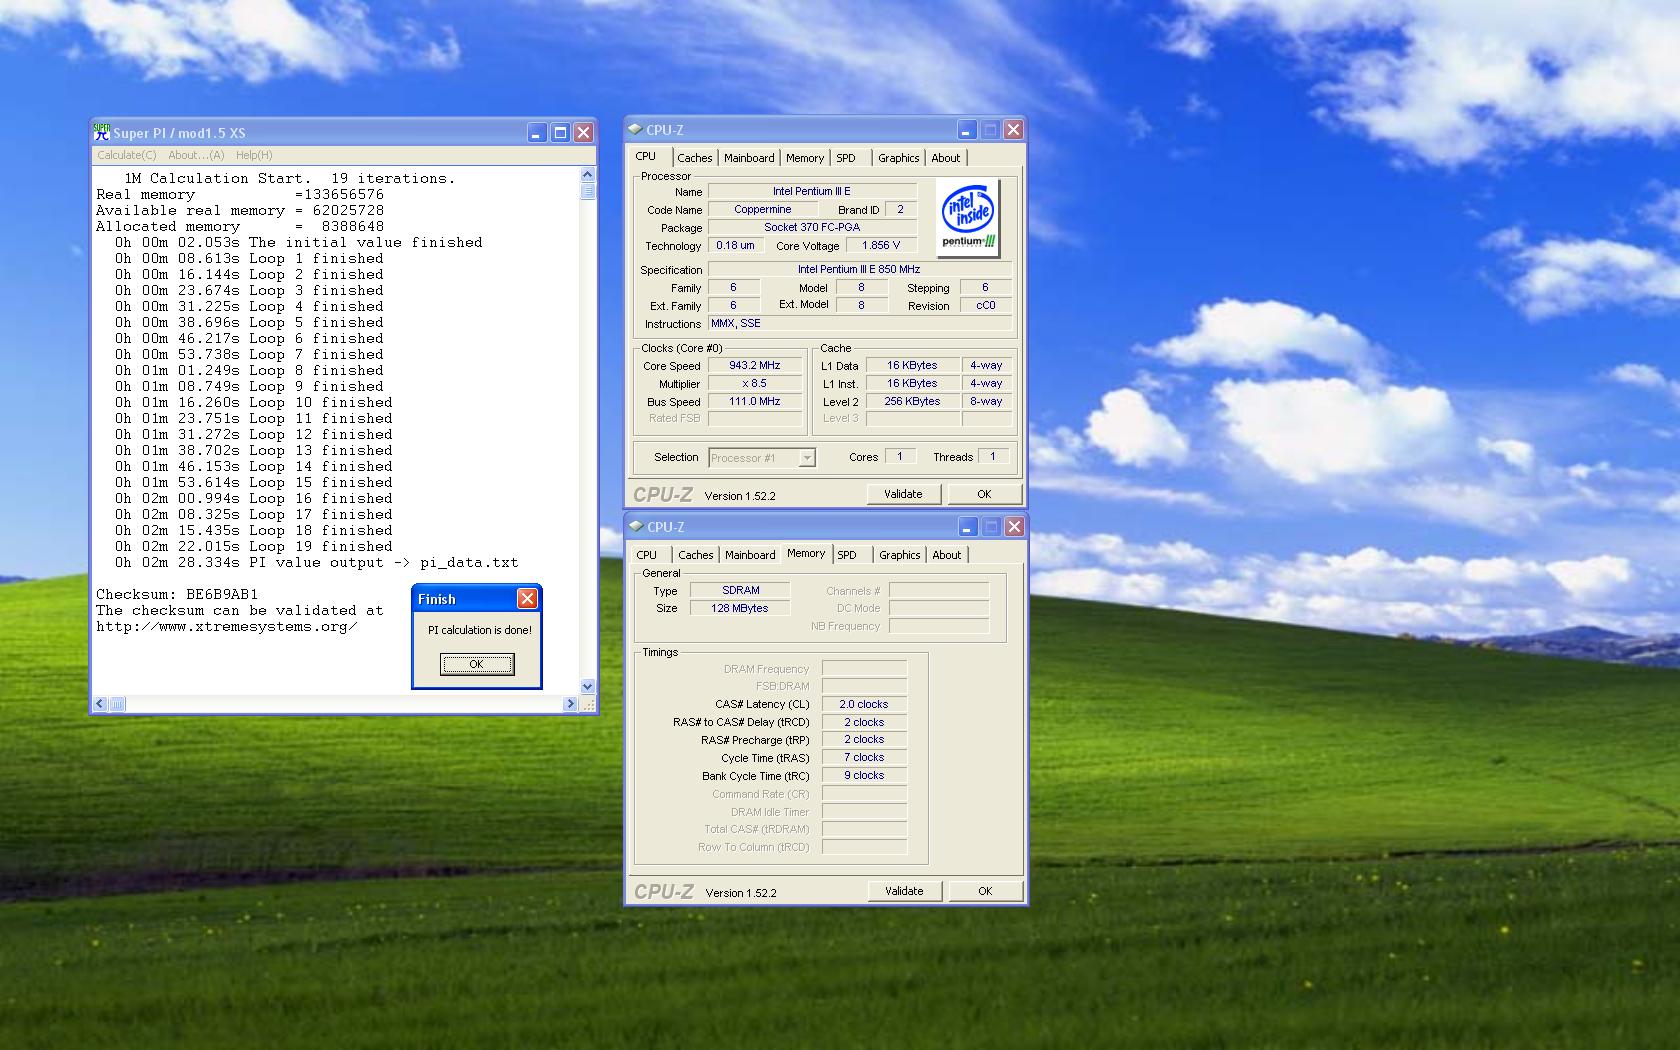This screenshot has height=1050, width=1680.
Task: Click the Technology 0.18 um field
Action: (735, 246)
